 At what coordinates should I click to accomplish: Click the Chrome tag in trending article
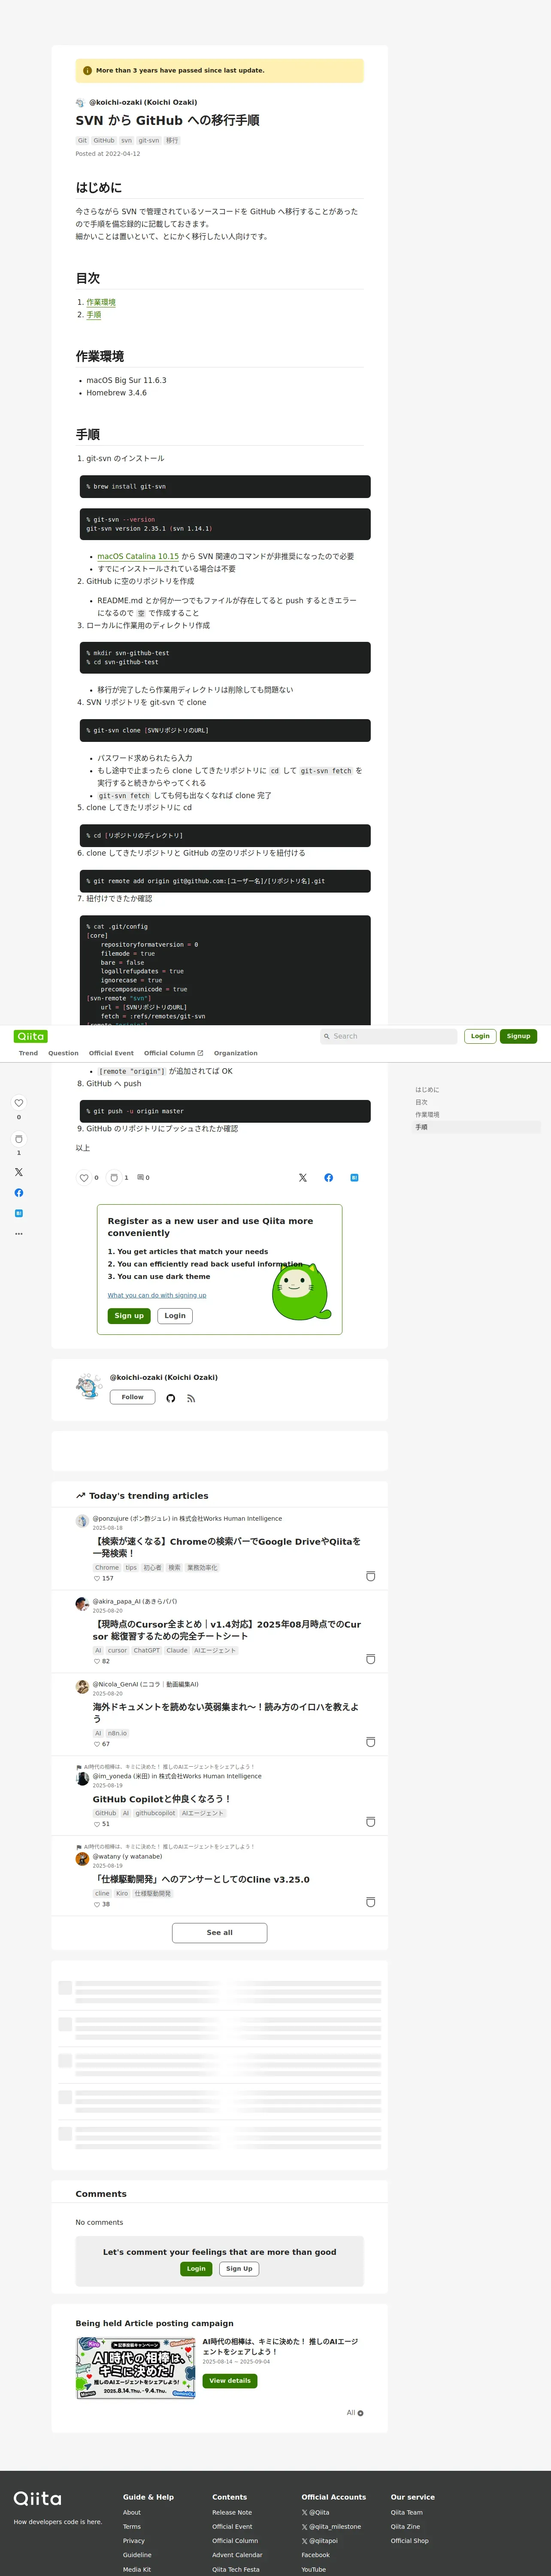(107, 1568)
